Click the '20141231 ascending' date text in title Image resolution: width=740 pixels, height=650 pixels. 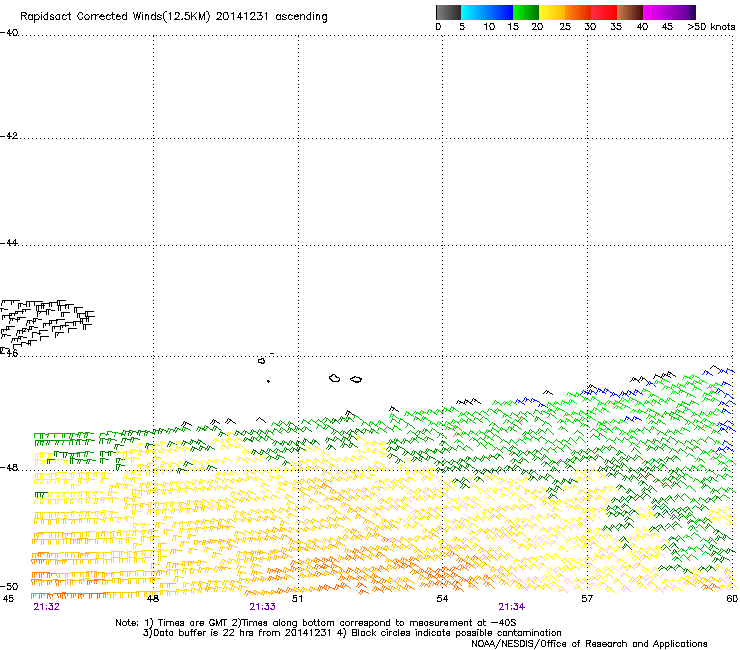271,17
